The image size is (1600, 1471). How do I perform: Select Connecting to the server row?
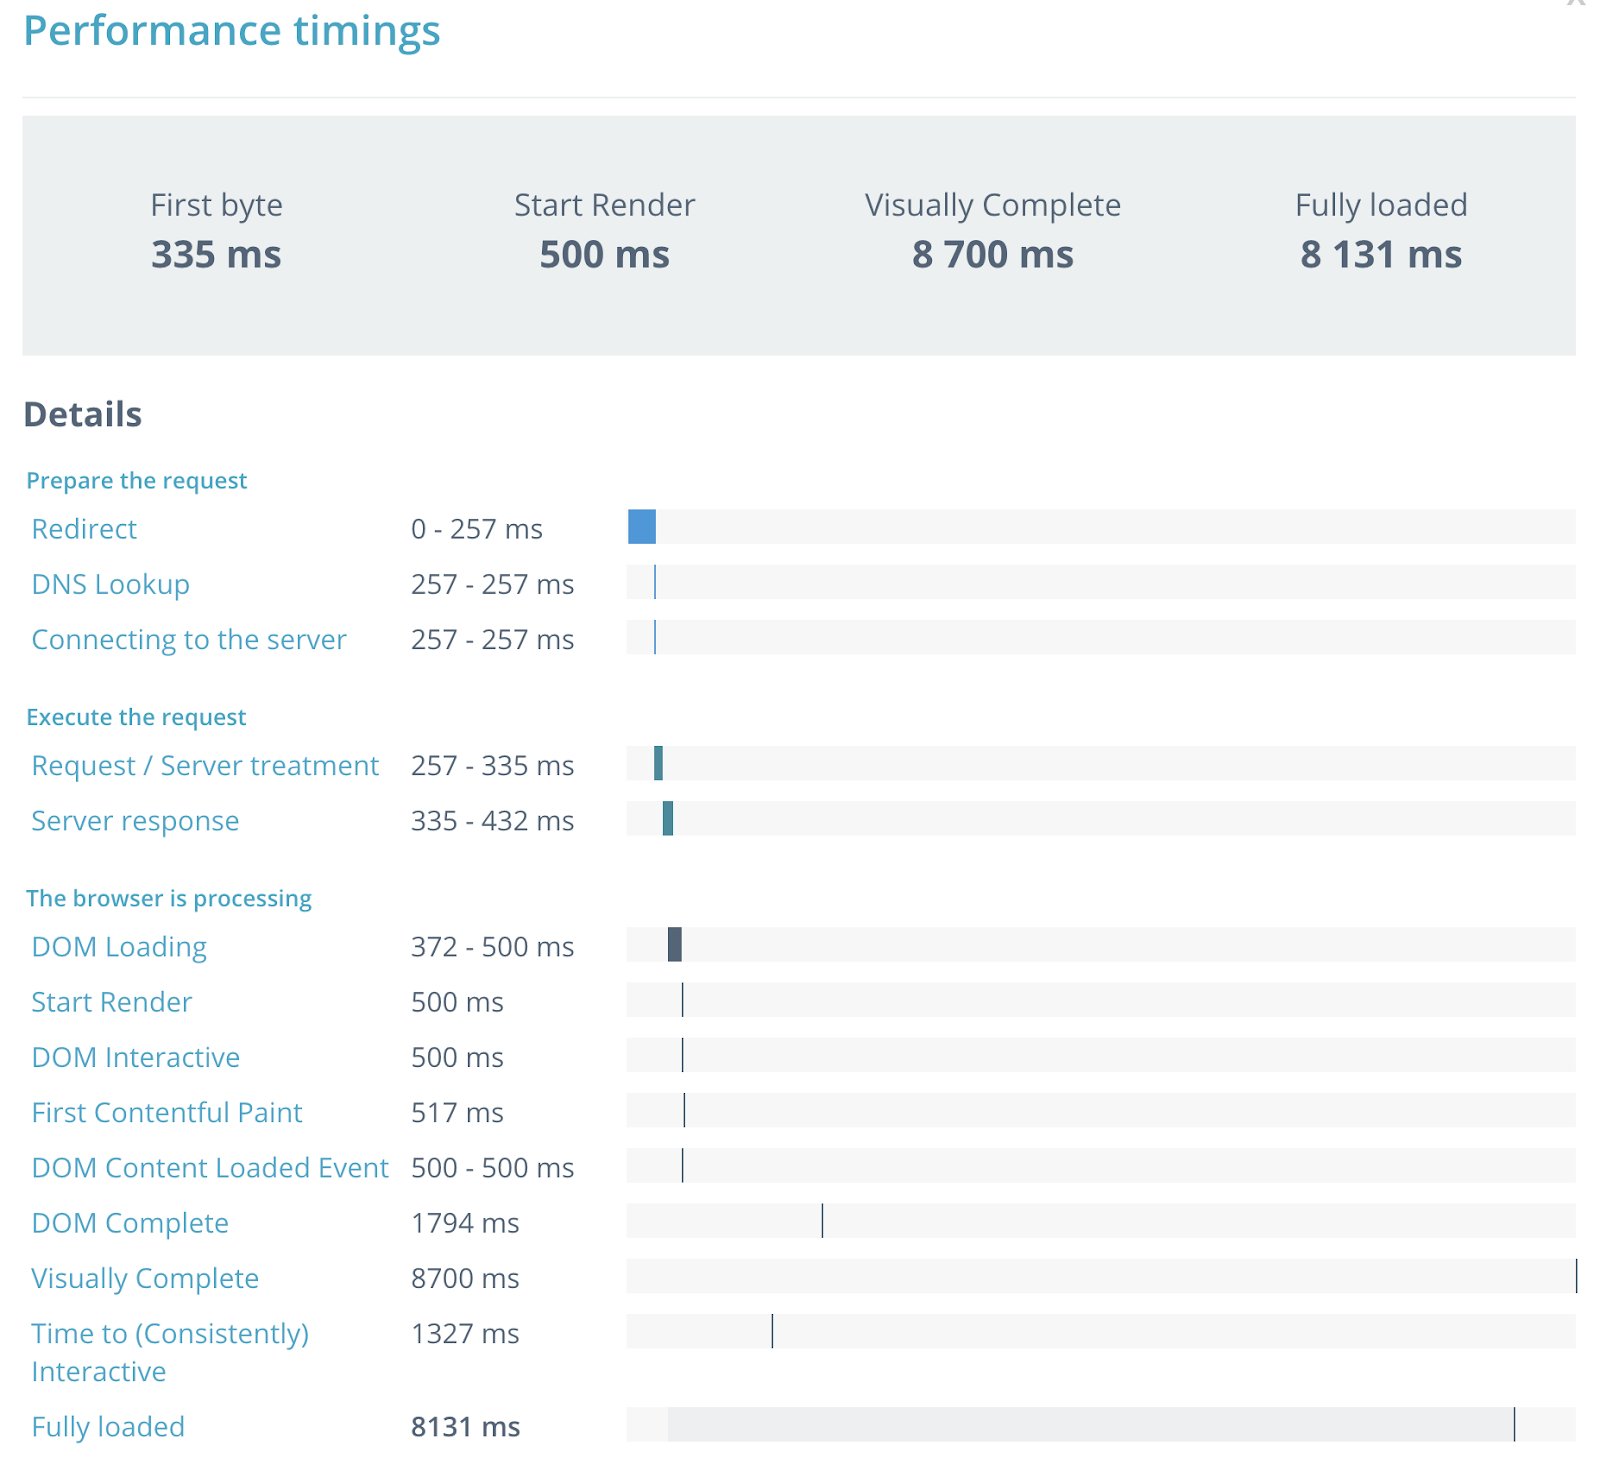click(x=189, y=640)
